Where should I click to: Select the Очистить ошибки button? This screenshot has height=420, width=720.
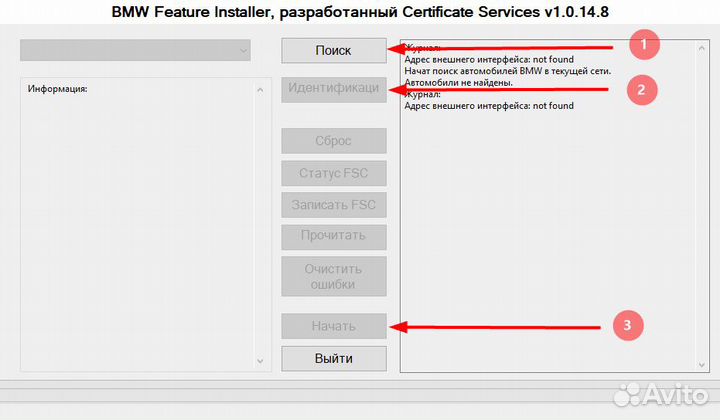(x=333, y=277)
